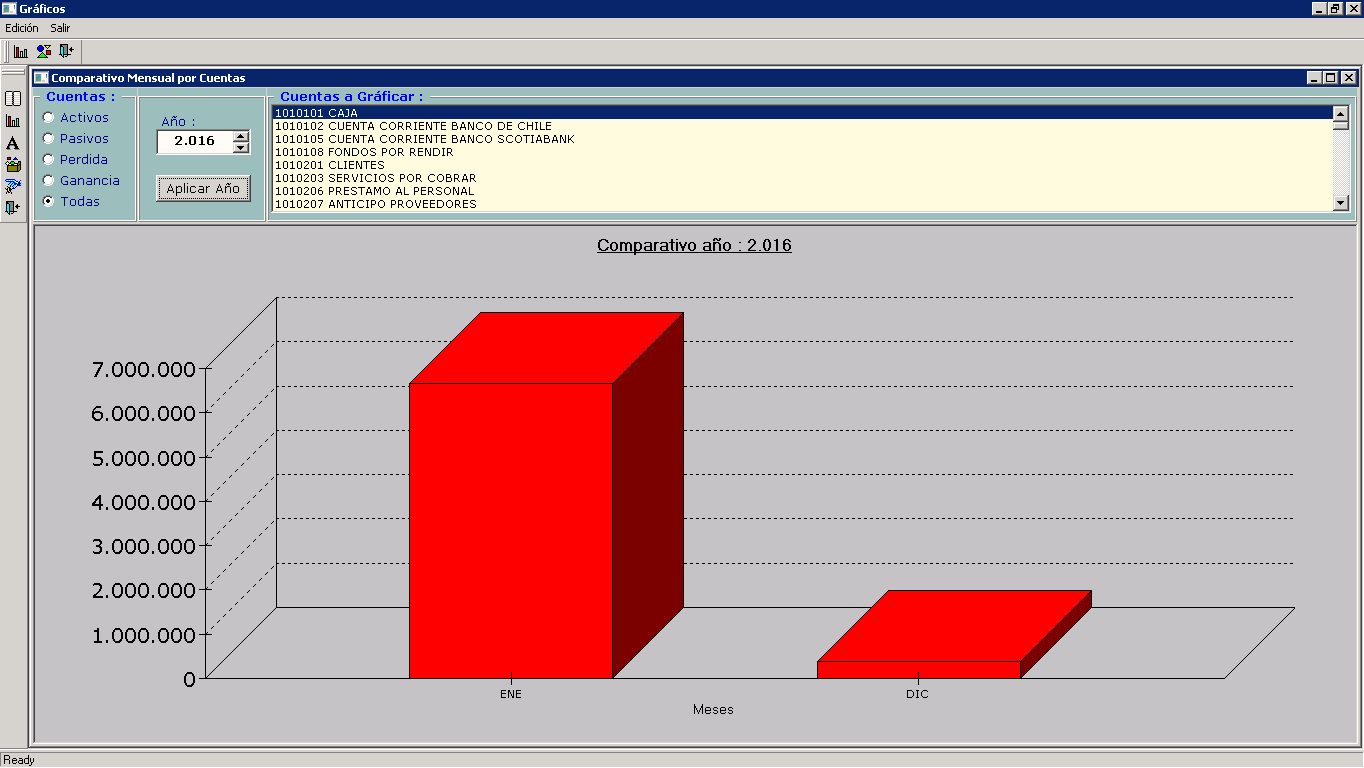Click the Ready status bar text
The width and height of the screenshot is (1364, 768).
(x=19, y=760)
